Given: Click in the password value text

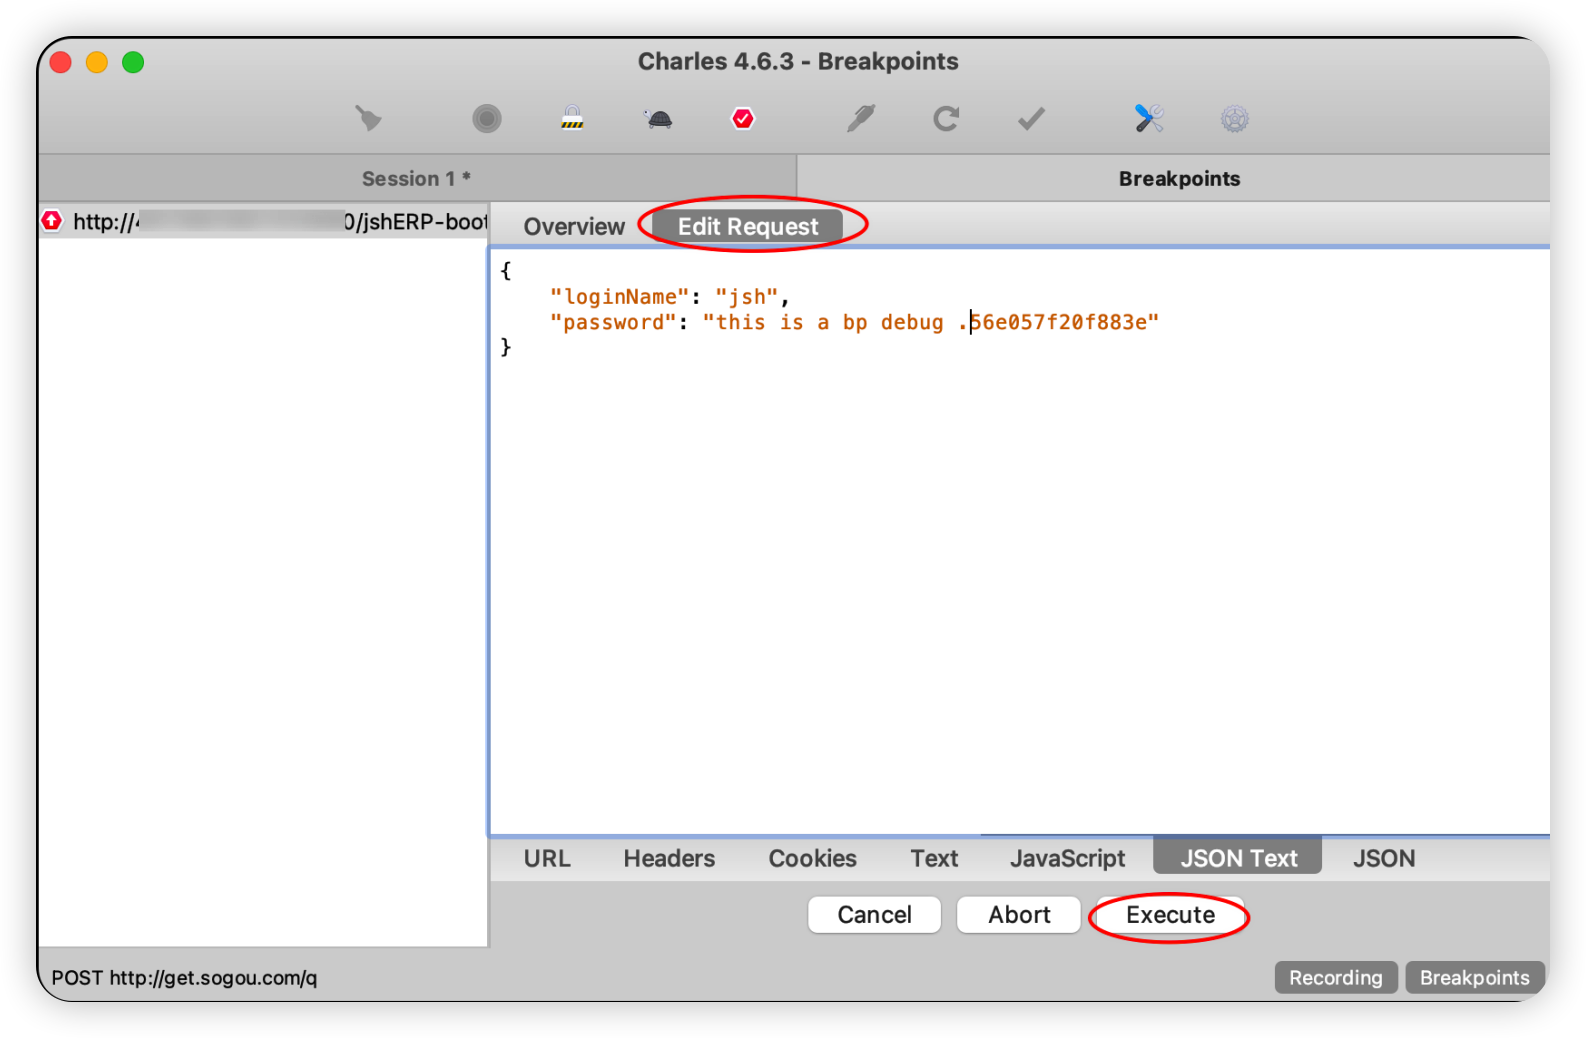Looking at the screenshot, I should [x=930, y=323].
